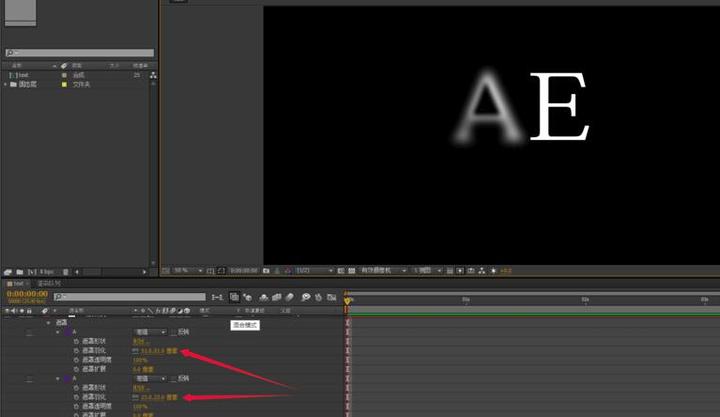720x417 pixels.
Task: Toggle the transparency grid button
Action: point(352,271)
